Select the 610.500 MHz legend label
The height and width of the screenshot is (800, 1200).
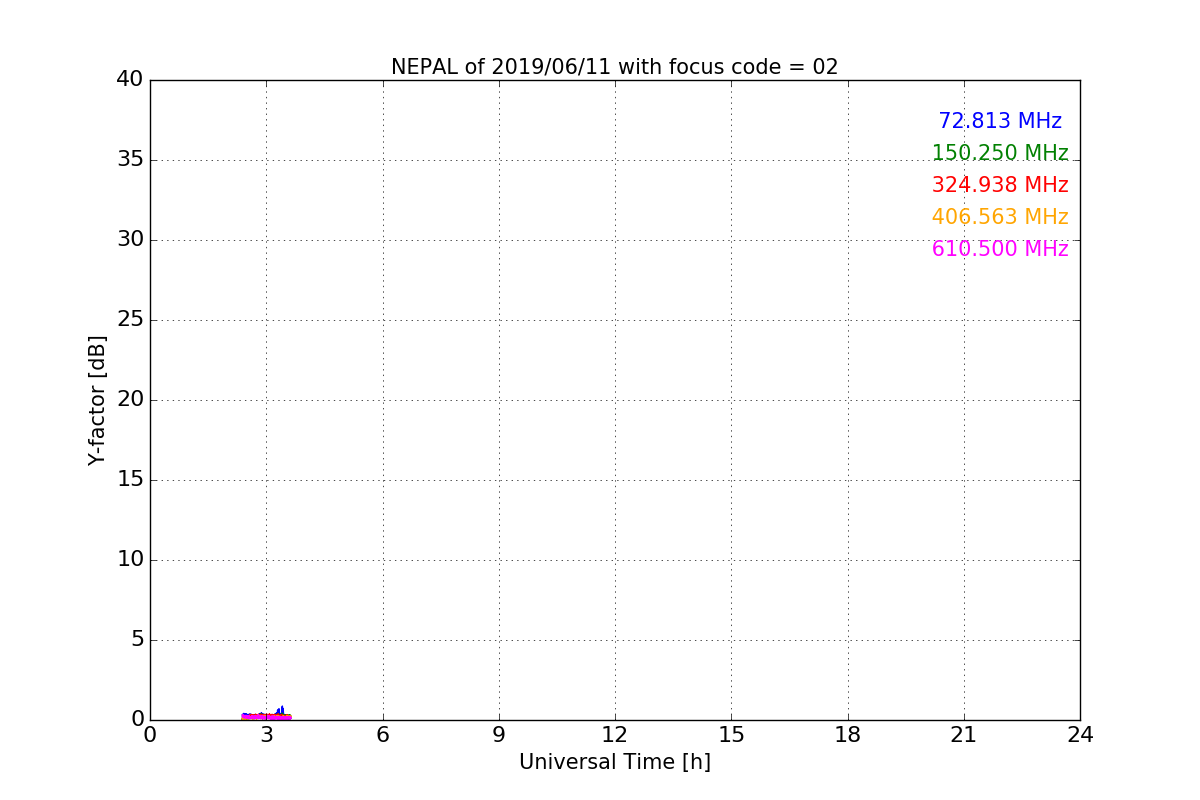coord(1000,249)
